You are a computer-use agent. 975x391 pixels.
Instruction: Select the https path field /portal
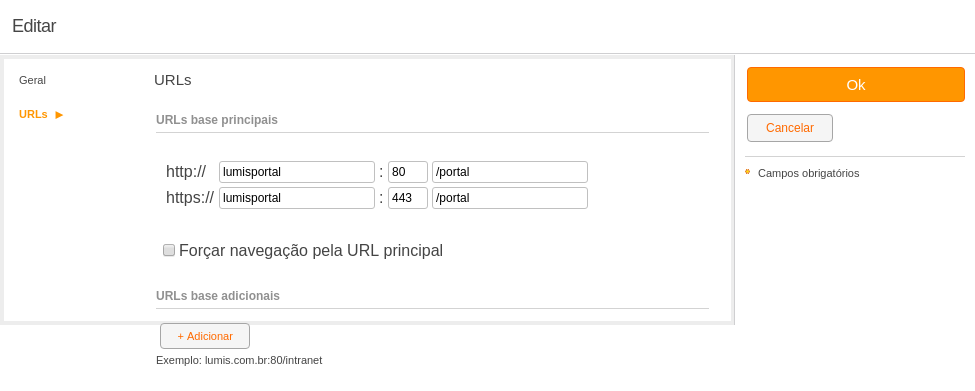(510, 198)
